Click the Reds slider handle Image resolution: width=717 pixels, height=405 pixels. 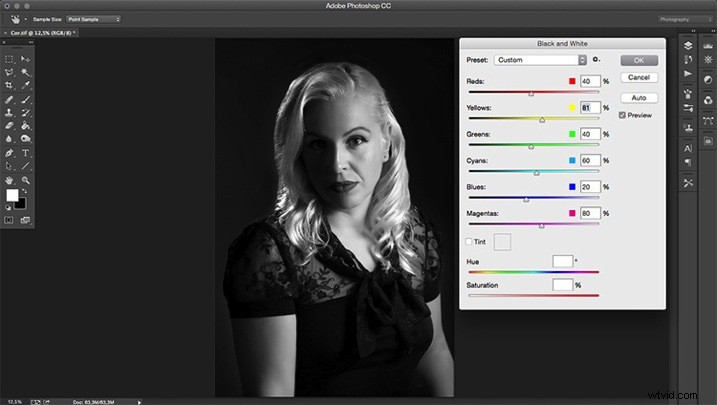click(x=531, y=94)
